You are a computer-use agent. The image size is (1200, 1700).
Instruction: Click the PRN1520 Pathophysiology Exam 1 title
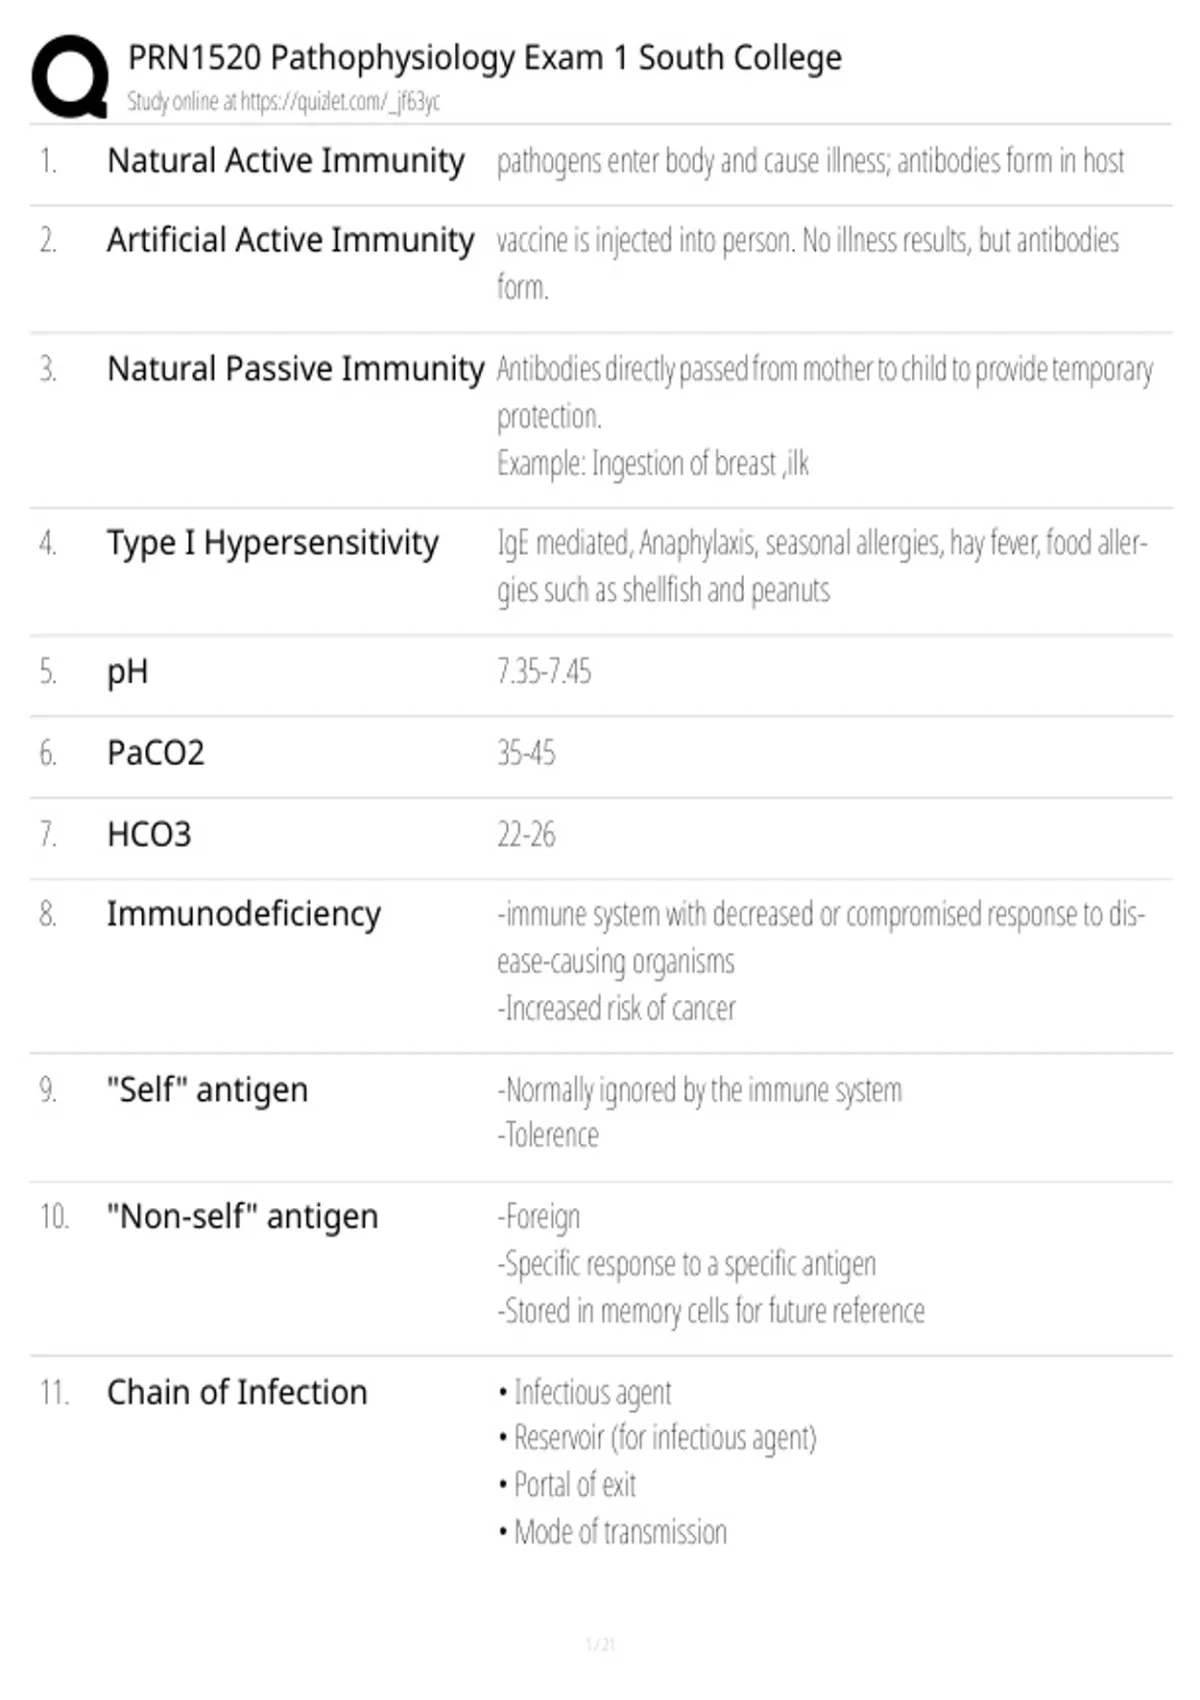point(484,58)
